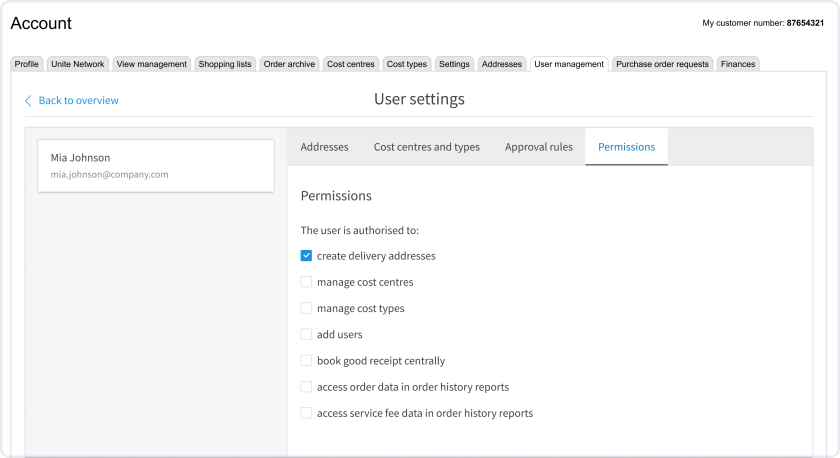840x458 pixels.
Task: Navigate to Purchase order requests tab
Action: pos(662,64)
